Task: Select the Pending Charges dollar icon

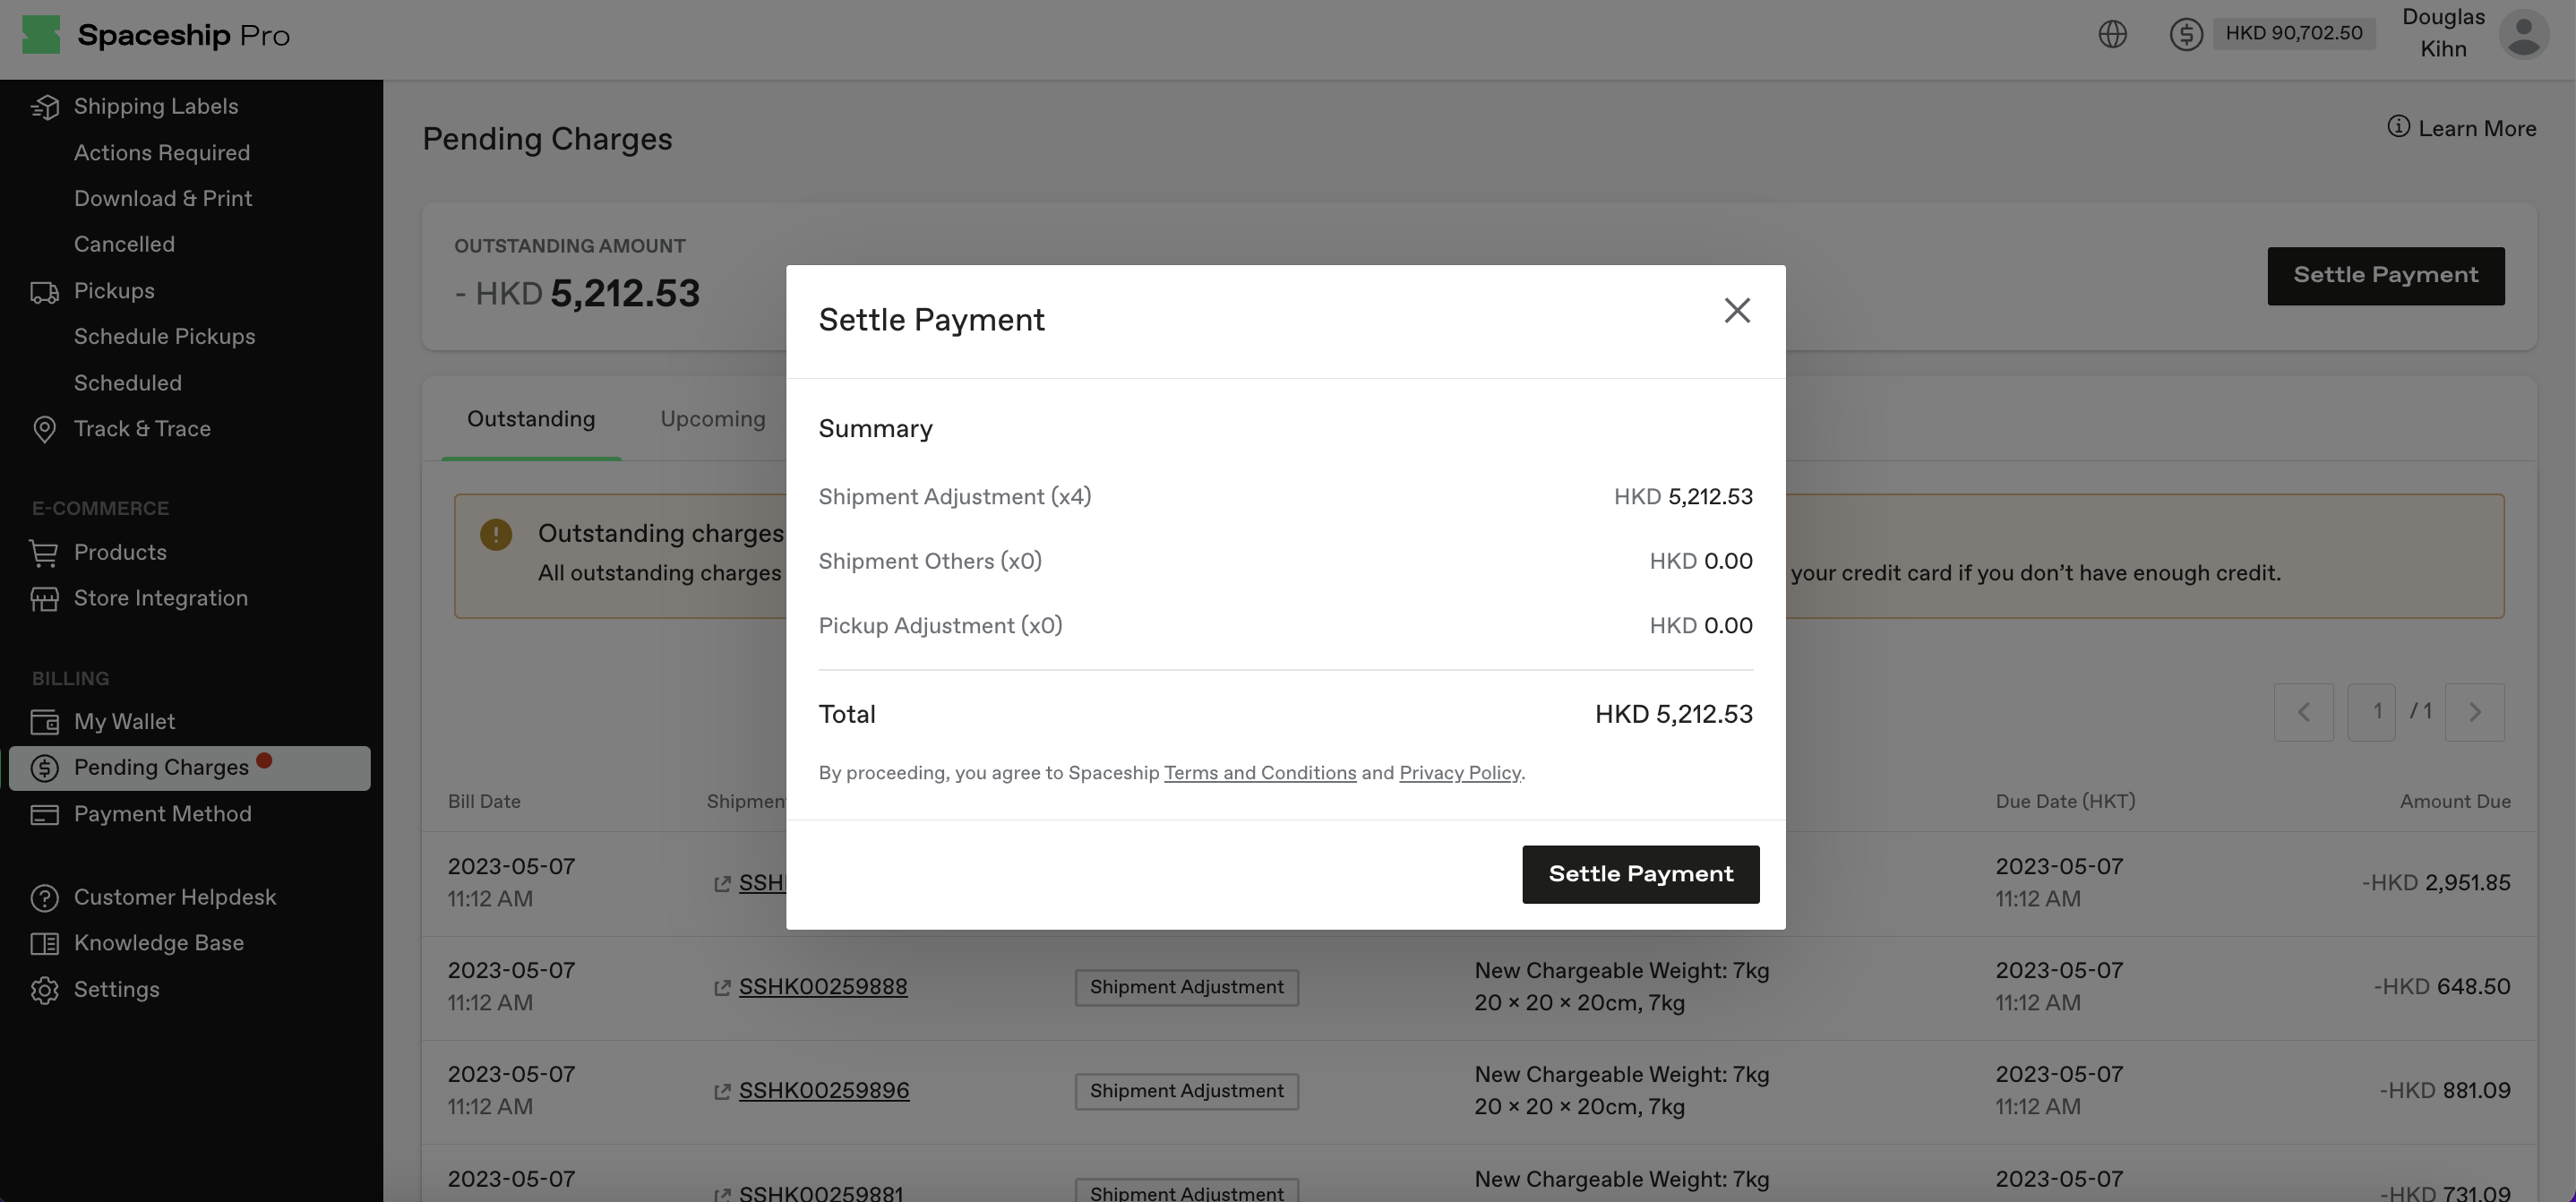Action: click(x=45, y=767)
